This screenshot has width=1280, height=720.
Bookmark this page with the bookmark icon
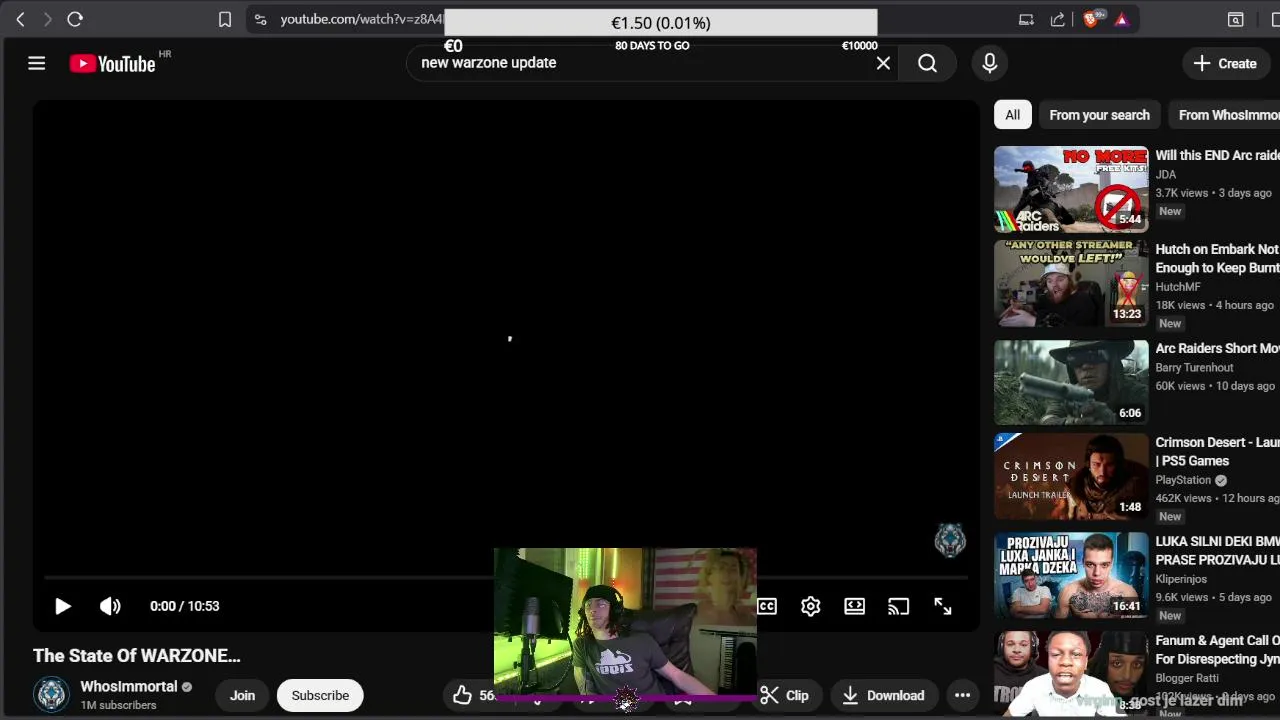click(x=225, y=19)
